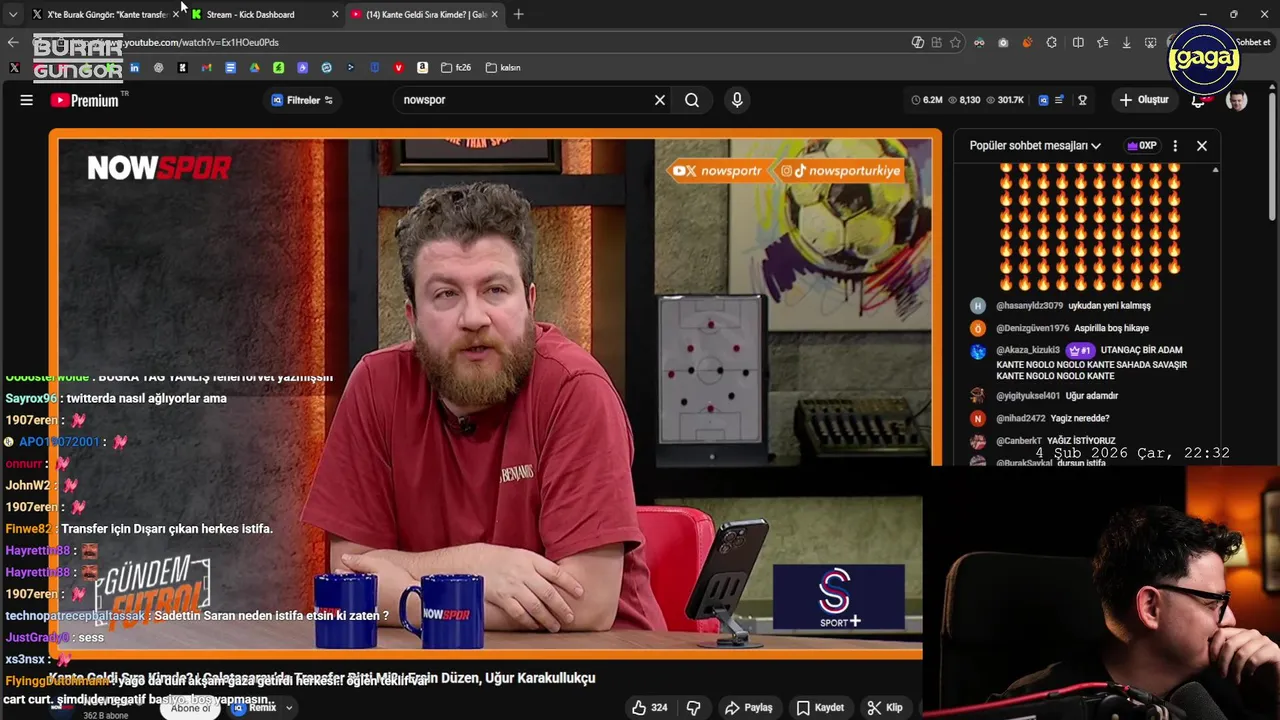1280x720 pixels.
Task: Open chat three-dot options menu
Action: pos(1175,146)
